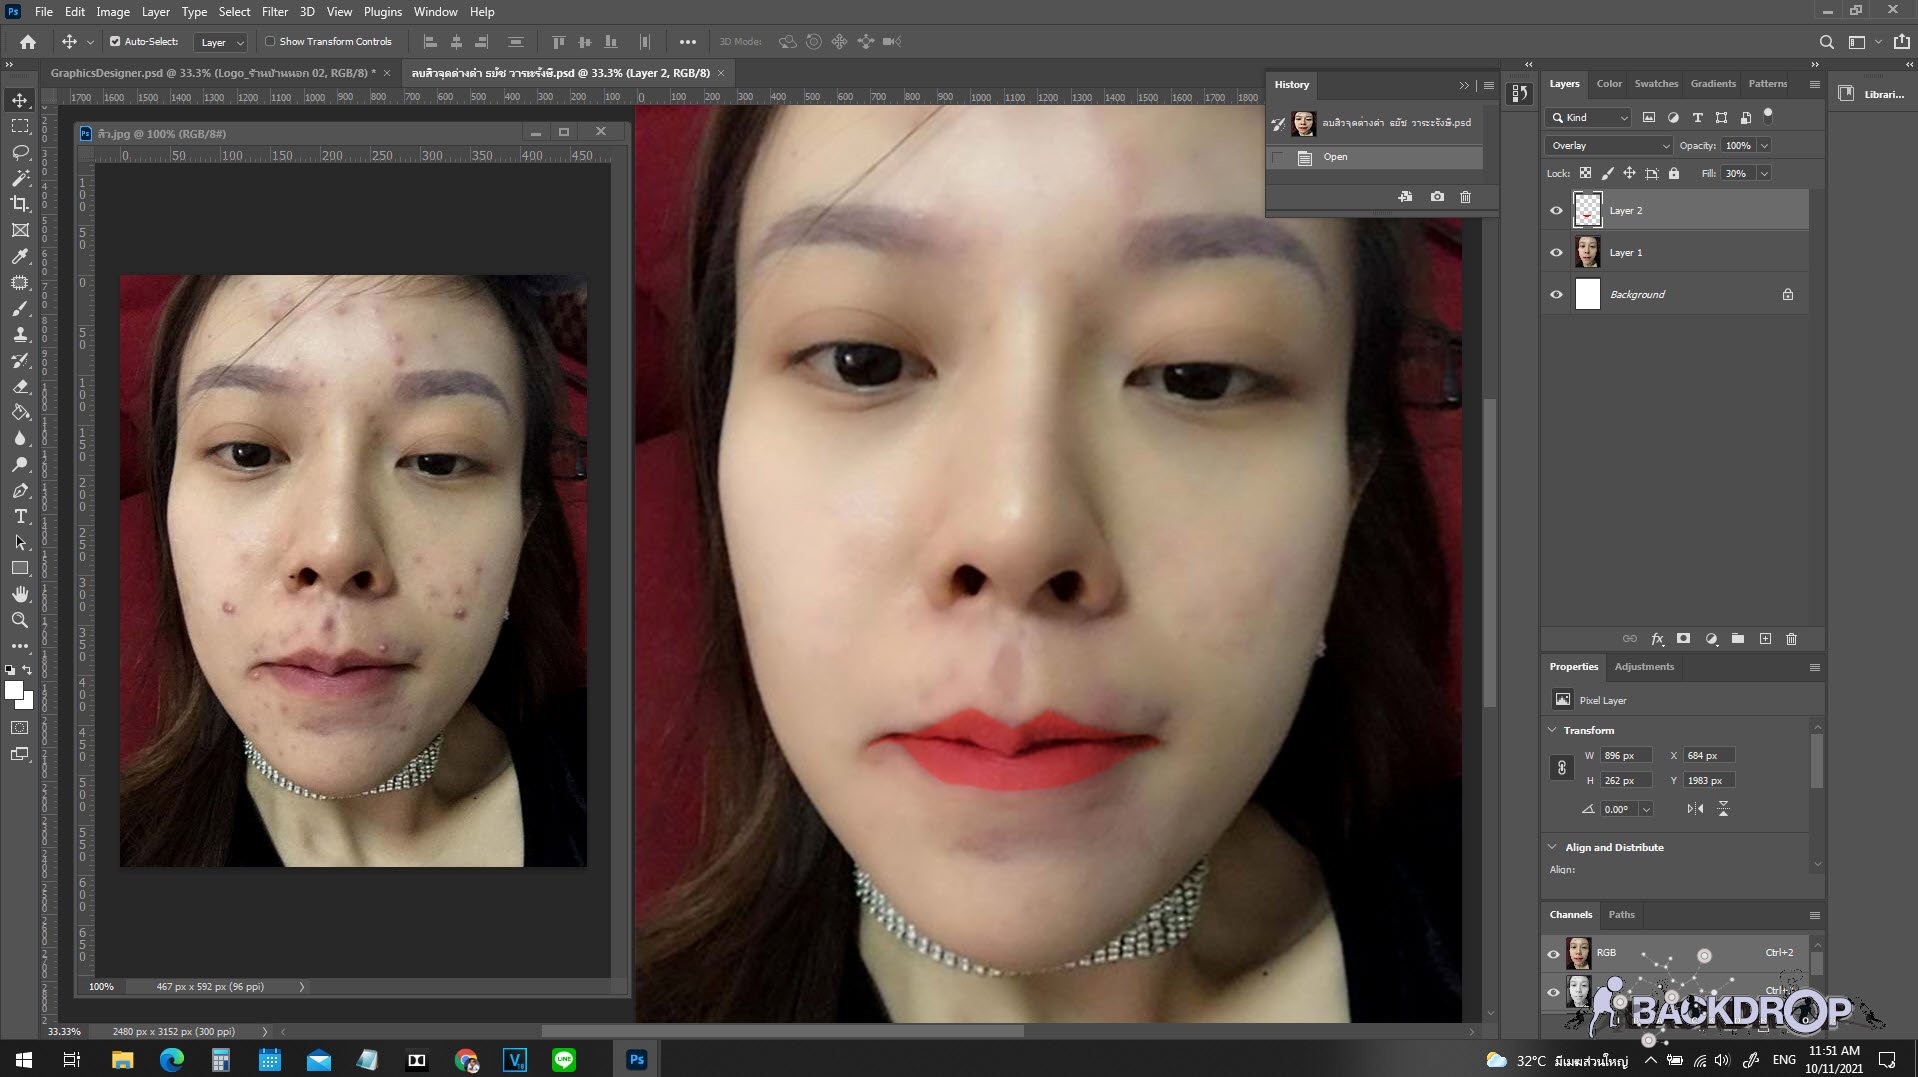Click the Home button
This screenshot has width=1918, height=1077.
point(27,42)
